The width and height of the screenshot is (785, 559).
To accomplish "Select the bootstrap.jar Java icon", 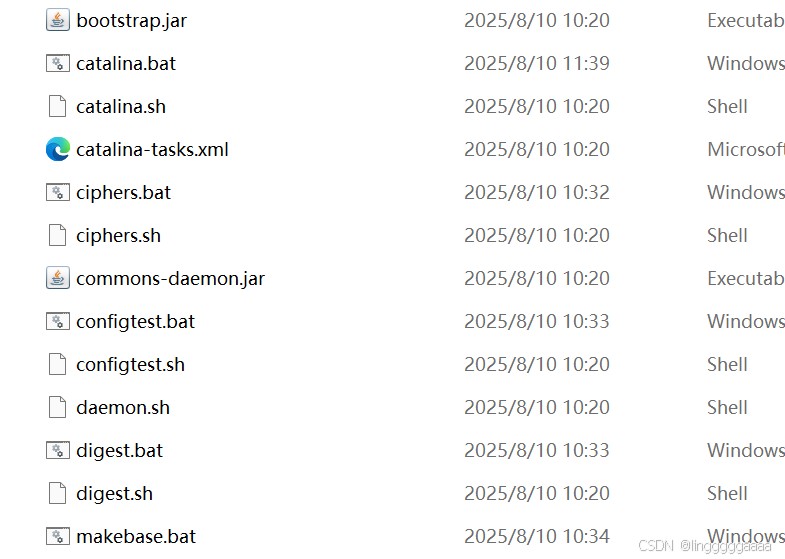I will click(58, 21).
